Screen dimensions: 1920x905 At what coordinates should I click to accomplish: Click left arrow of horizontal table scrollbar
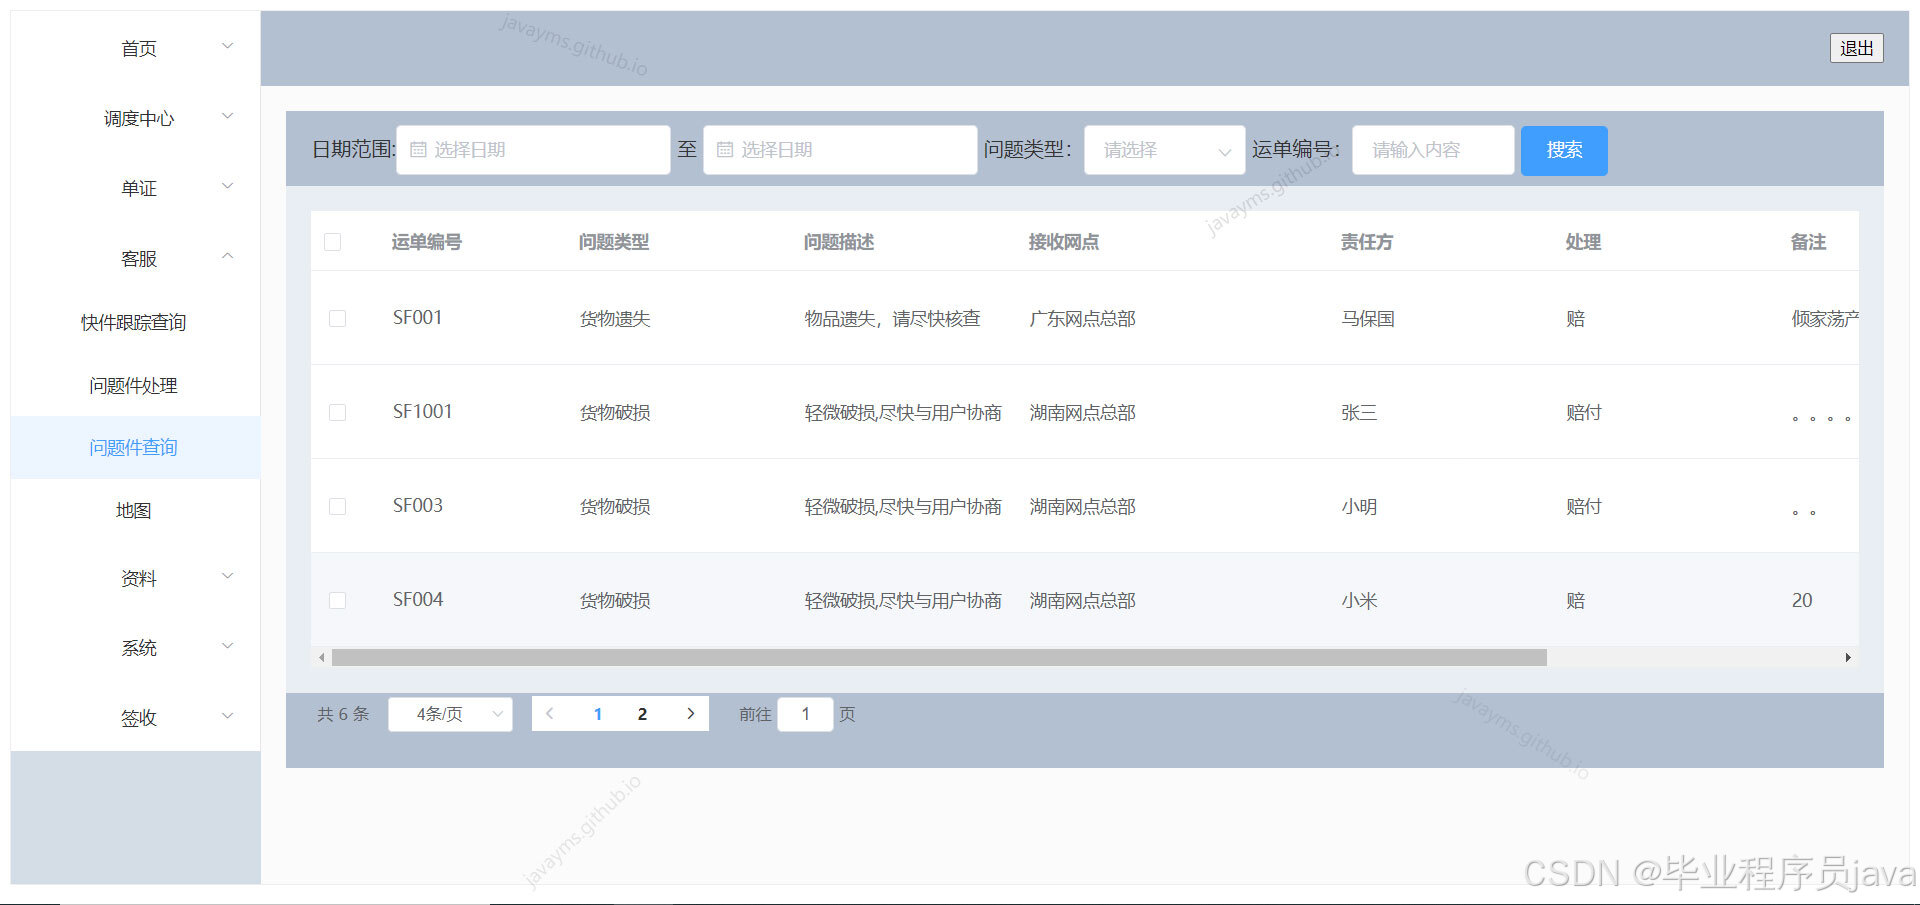(x=321, y=657)
